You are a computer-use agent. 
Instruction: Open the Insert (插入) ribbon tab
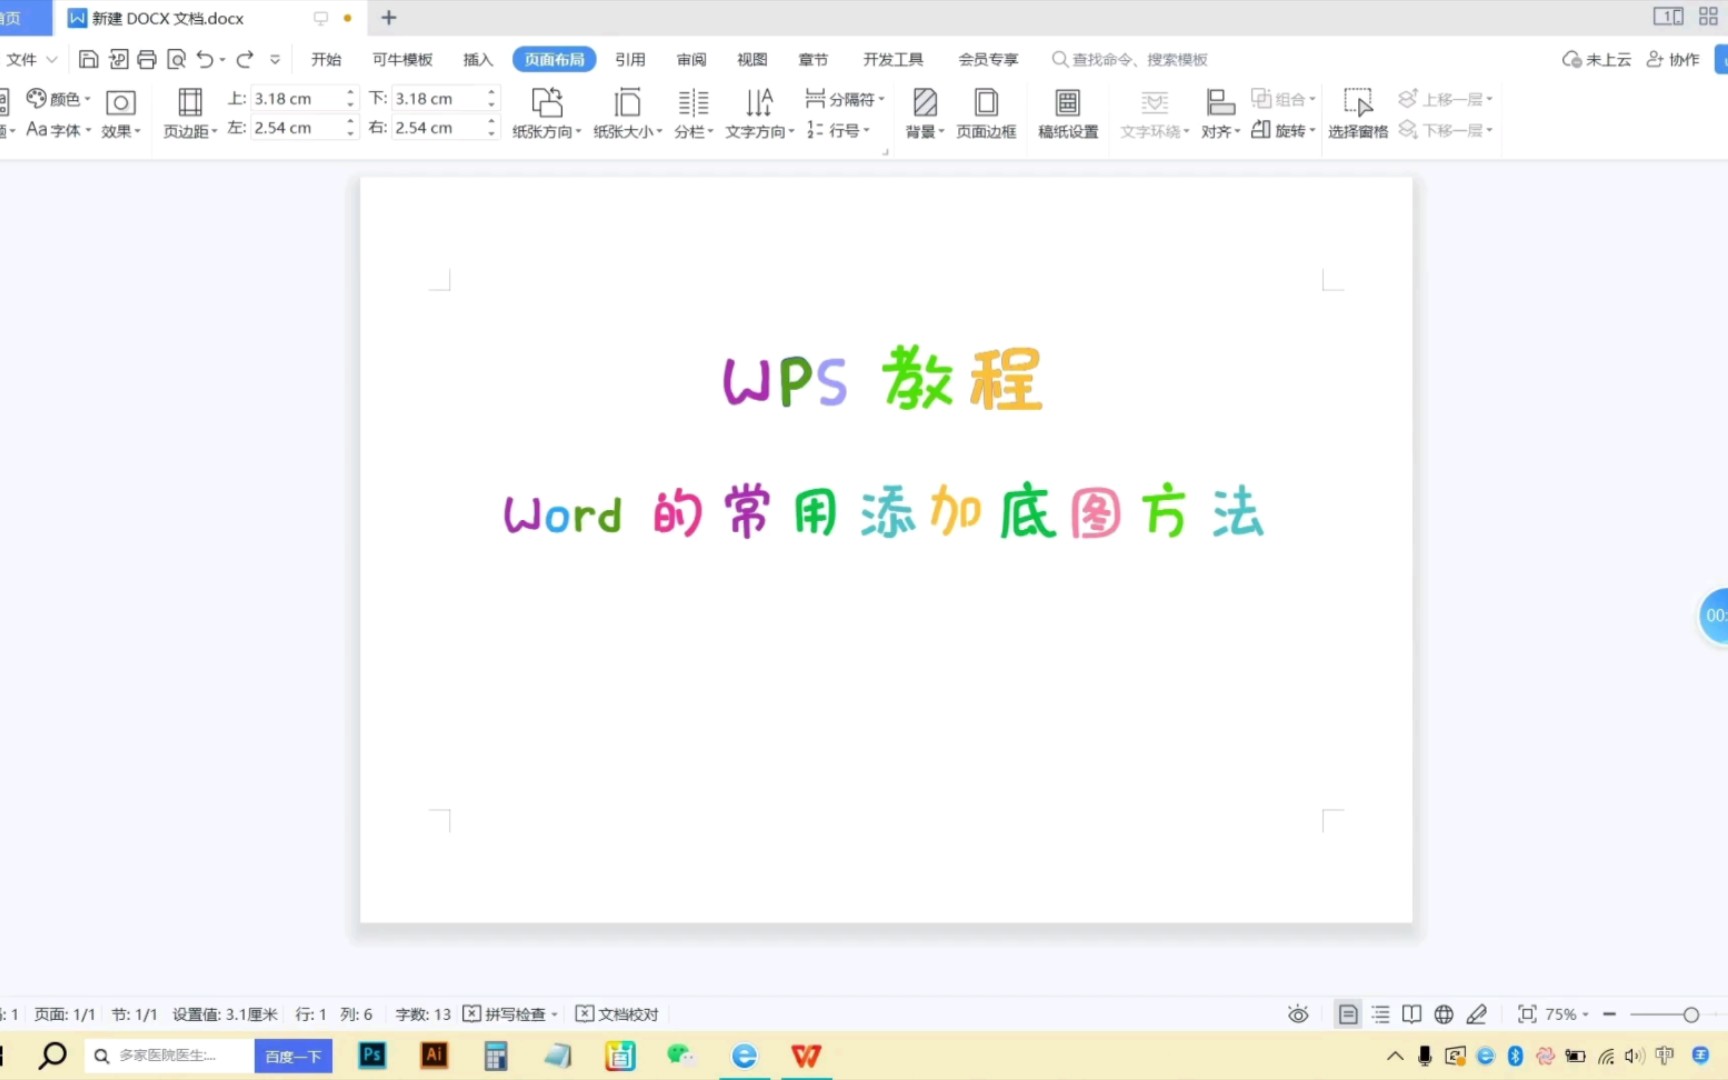pyautogui.click(x=478, y=59)
